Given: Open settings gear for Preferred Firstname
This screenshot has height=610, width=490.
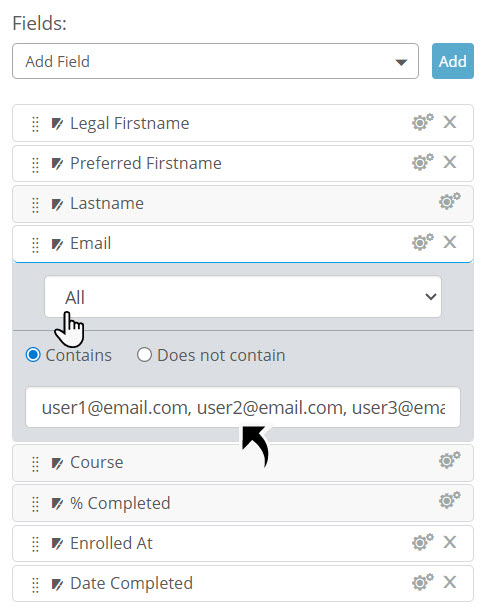Looking at the screenshot, I should [422, 162].
